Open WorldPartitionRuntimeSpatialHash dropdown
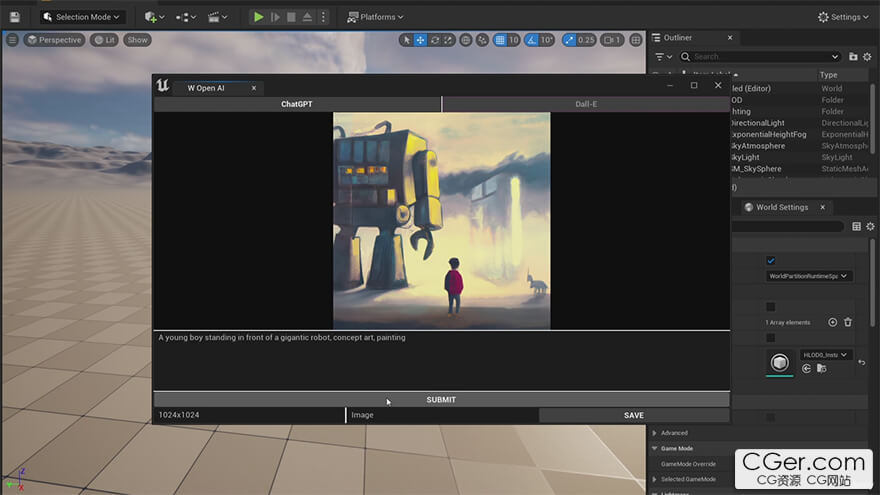The image size is (880, 495). (808, 276)
